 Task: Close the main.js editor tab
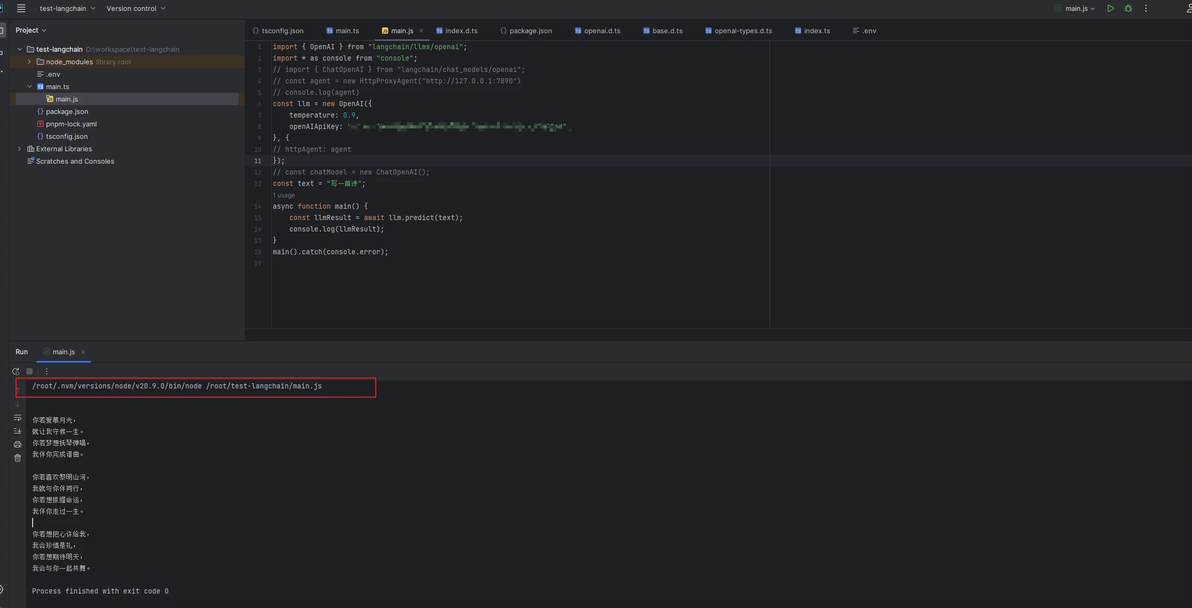pyautogui.click(x=421, y=31)
